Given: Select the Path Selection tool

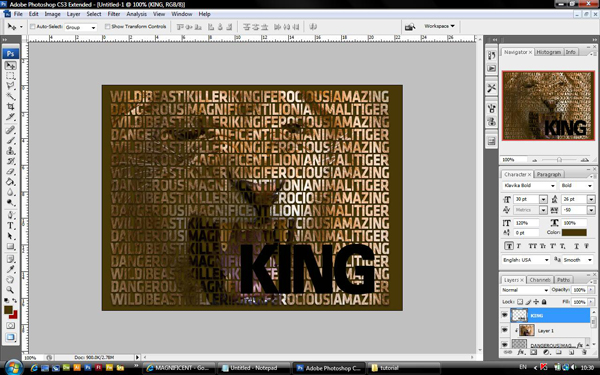Looking at the screenshot, I should tap(10, 236).
